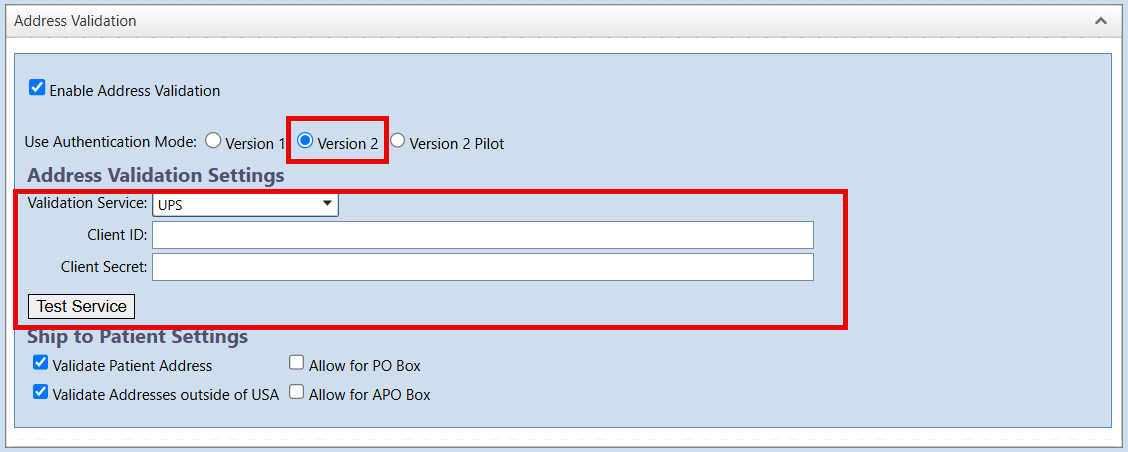The image size is (1128, 452).
Task: Select the Version 2 radio button
Action: tap(305, 140)
